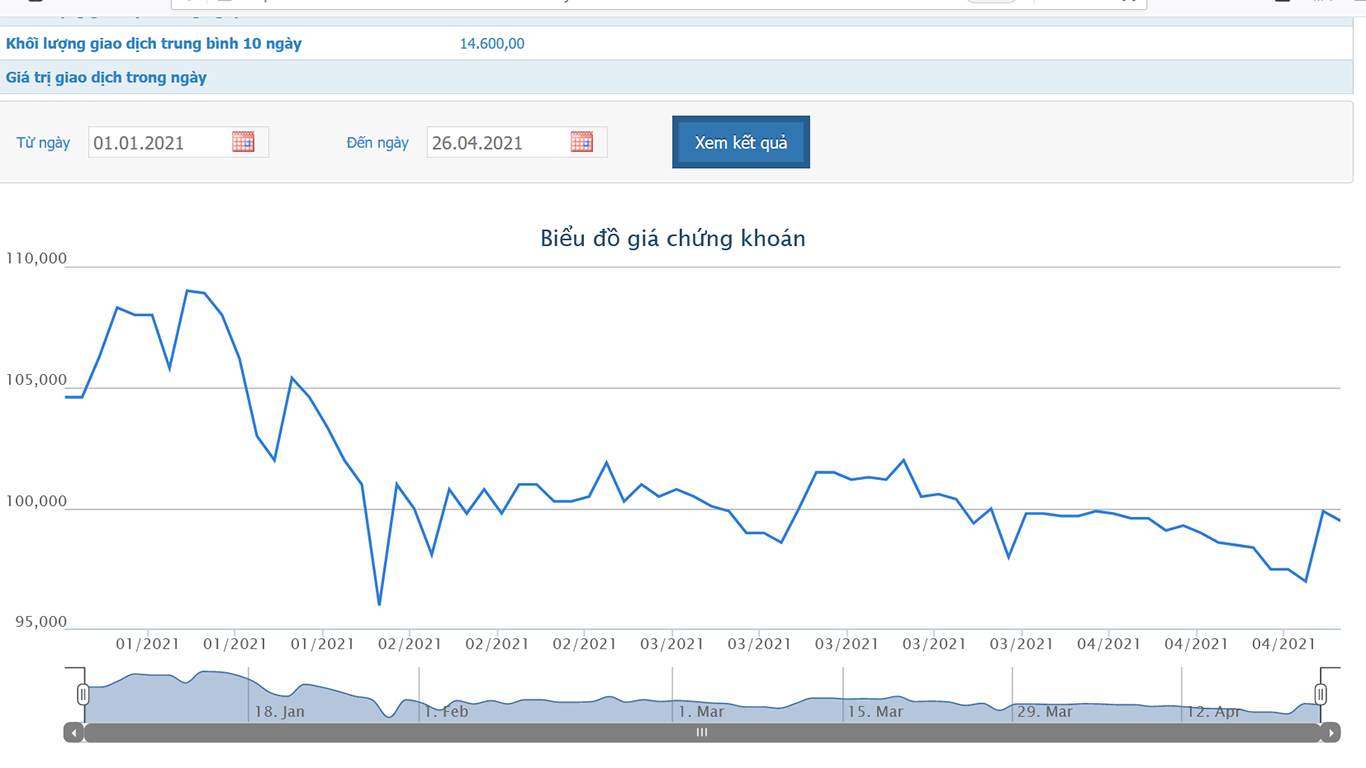Screen dimensions: 1366x768
Task: Click the left arrow of the chart scrollbar
Action: [74, 733]
